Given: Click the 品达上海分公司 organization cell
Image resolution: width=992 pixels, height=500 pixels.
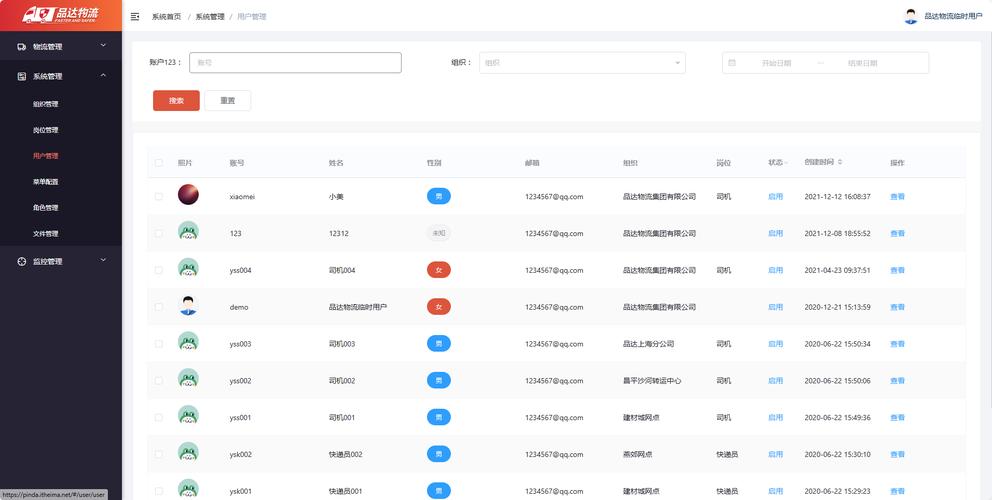Looking at the screenshot, I should tap(648, 344).
